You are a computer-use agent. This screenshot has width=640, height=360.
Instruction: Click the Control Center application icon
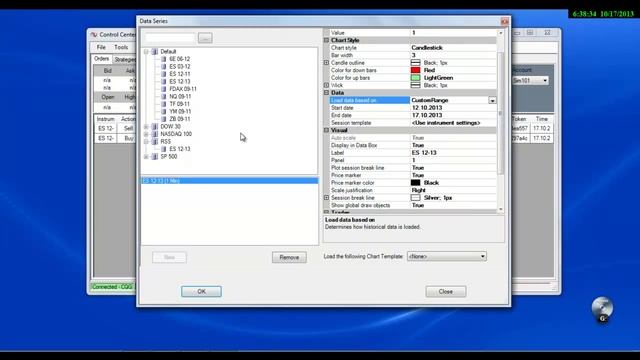tap(94, 35)
